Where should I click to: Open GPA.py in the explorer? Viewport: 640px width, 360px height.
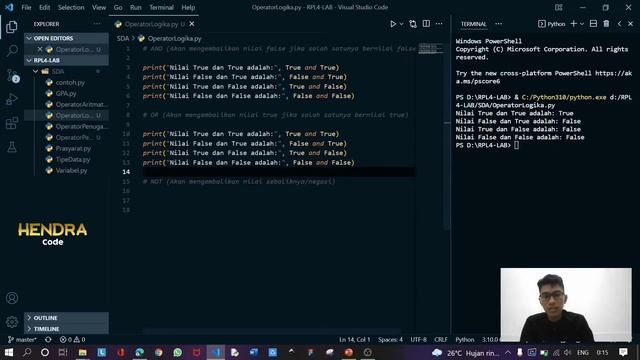(66, 93)
